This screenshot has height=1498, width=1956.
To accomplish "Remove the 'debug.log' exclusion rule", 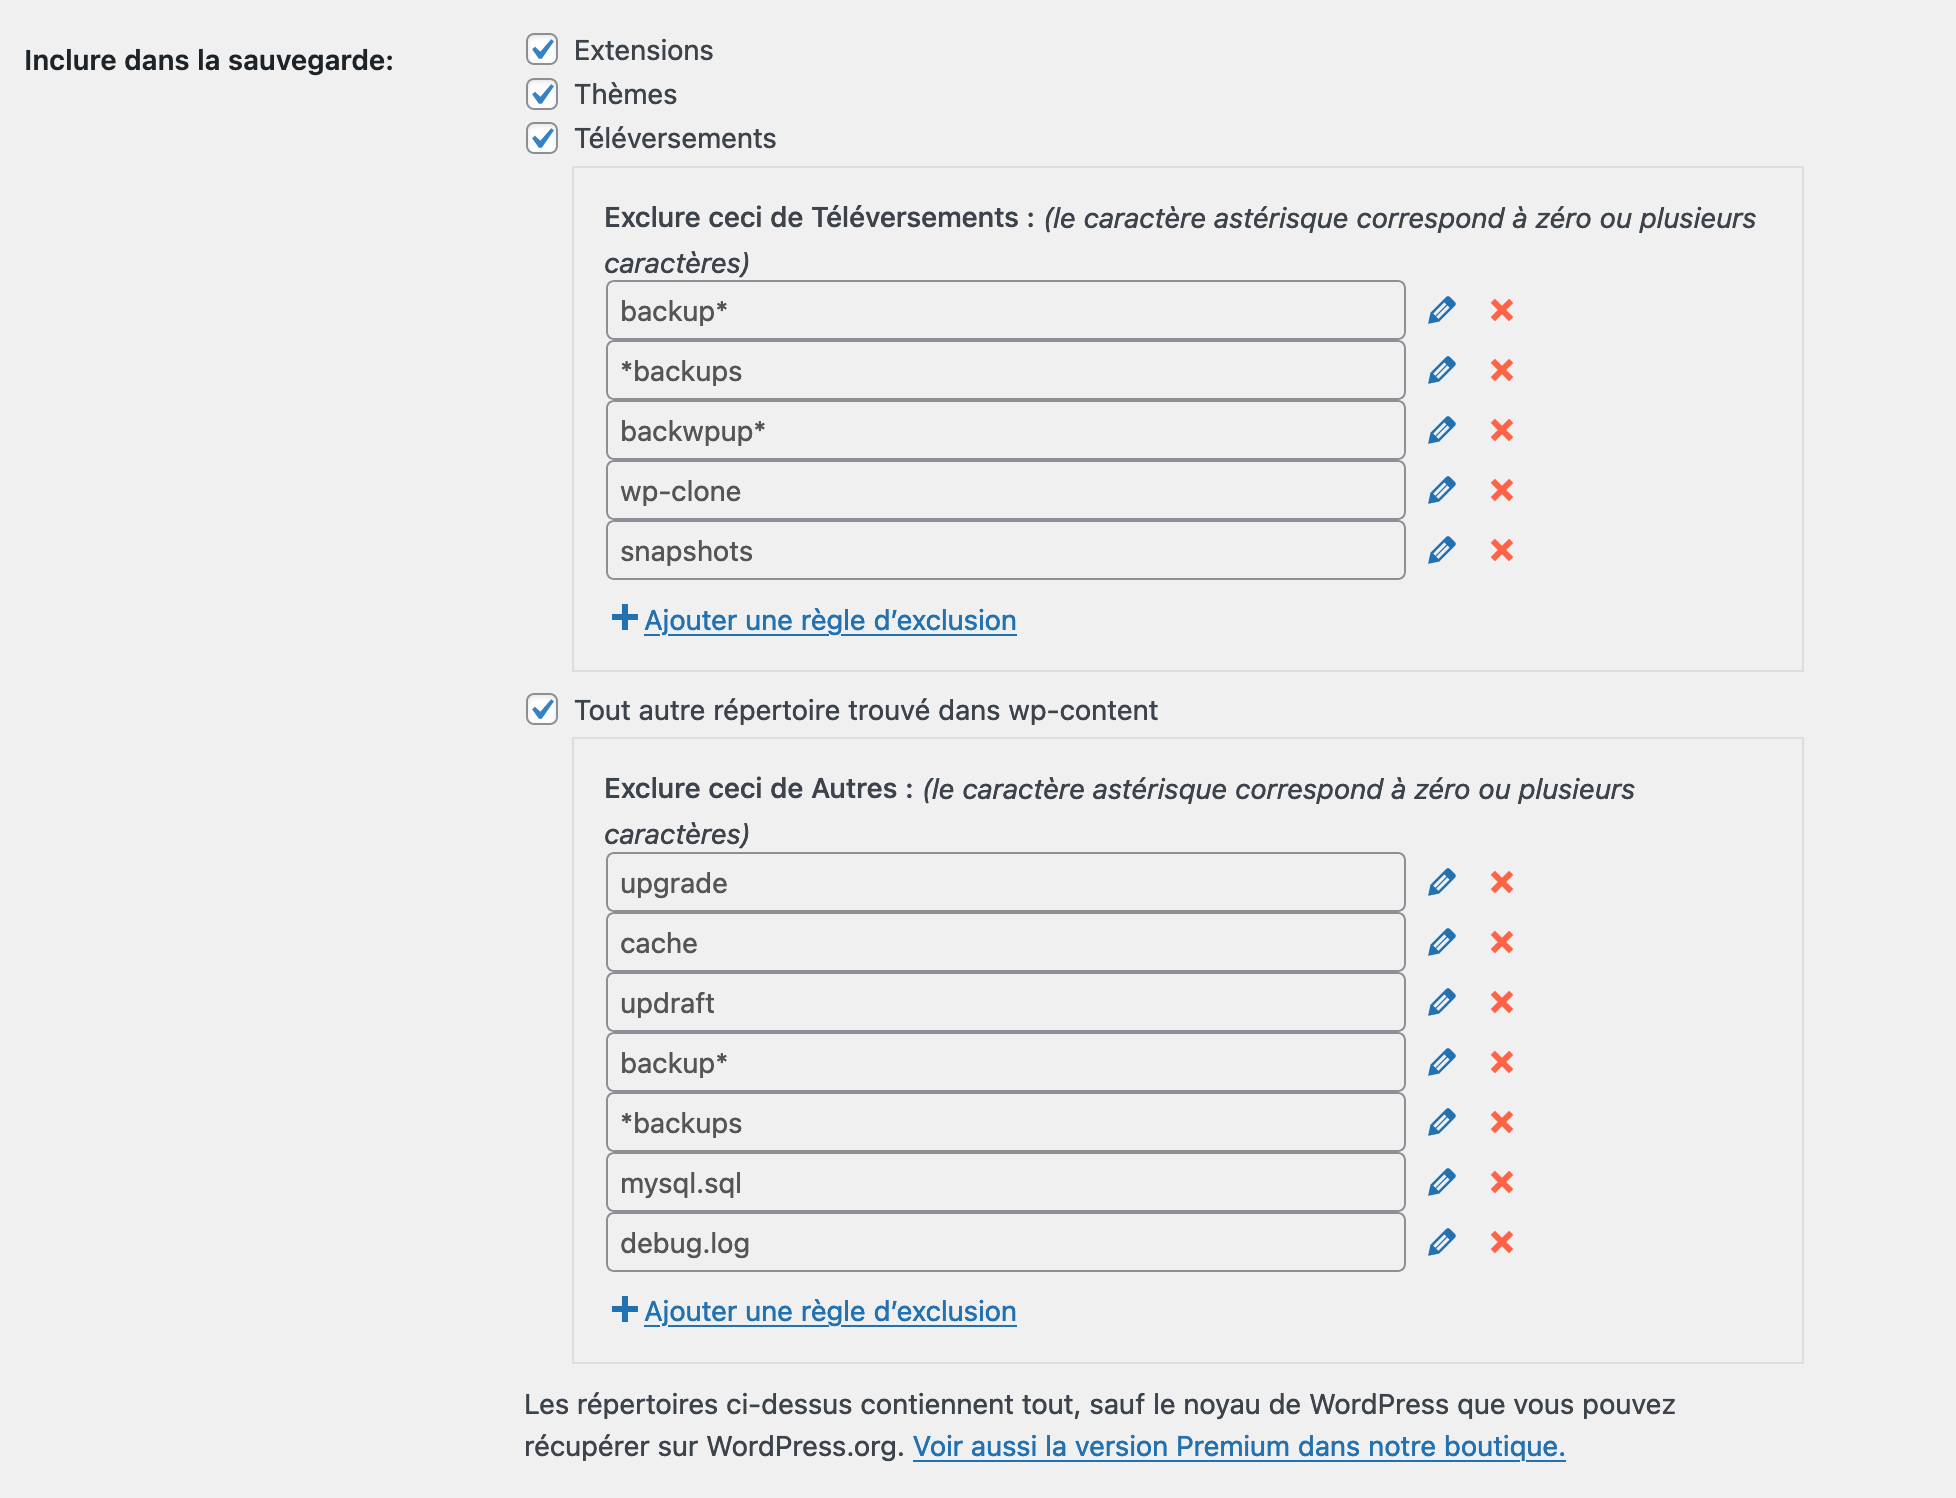I will click(x=1501, y=1243).
